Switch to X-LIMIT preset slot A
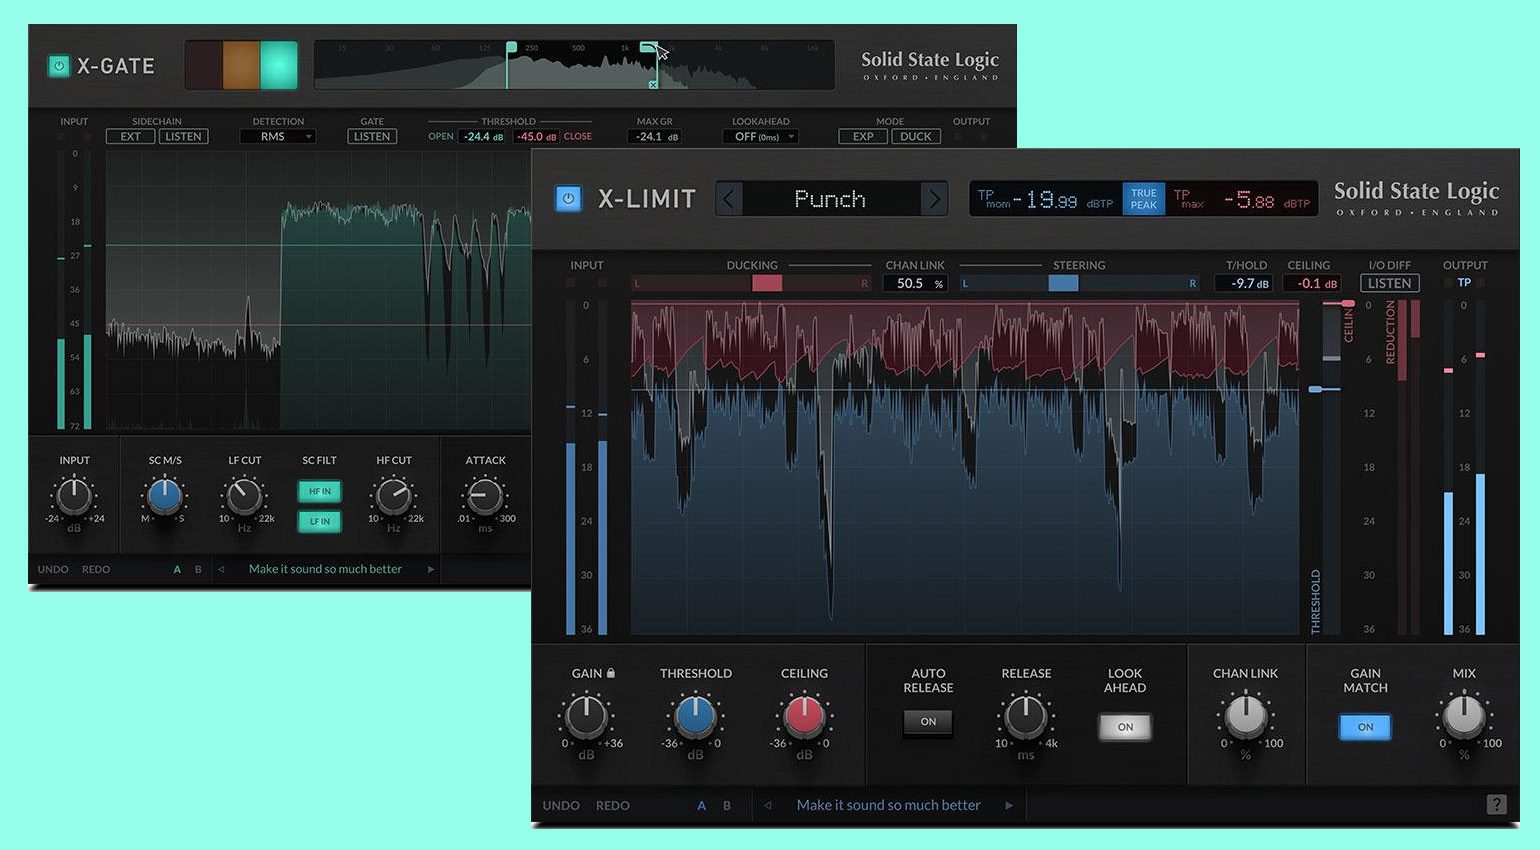This screenshot has height=850, width=1540. tap(701, 805)
